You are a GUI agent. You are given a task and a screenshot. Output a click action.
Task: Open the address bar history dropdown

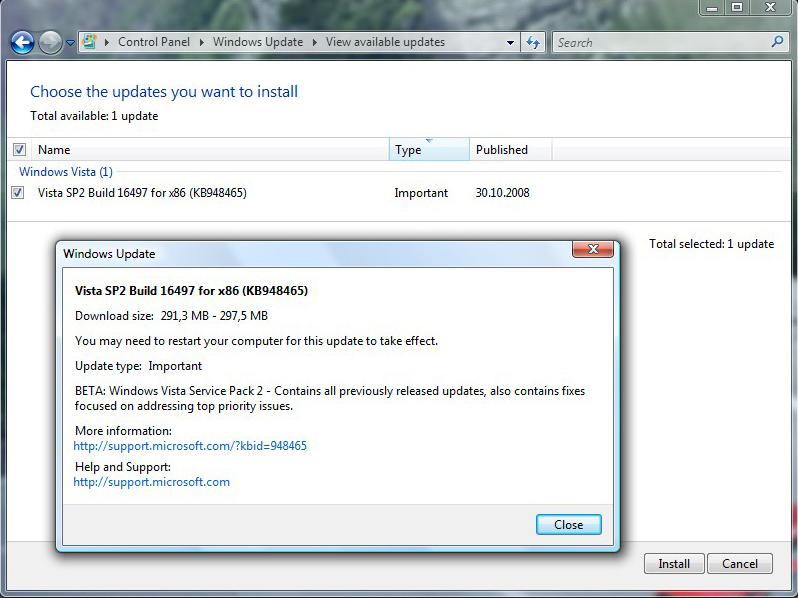[510, 43]
